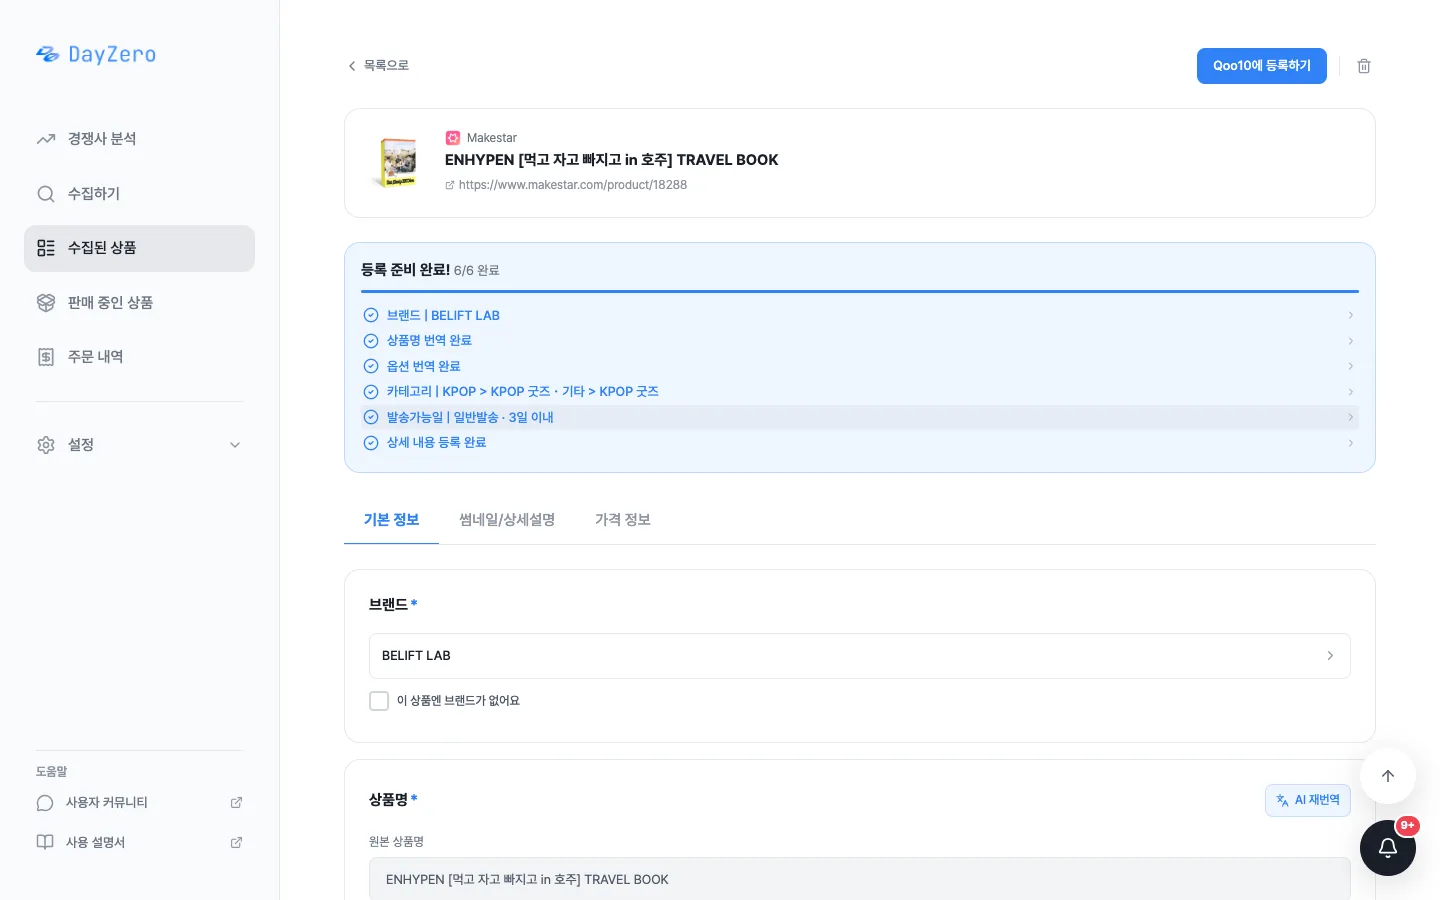Click the TRAVEL BOOK product thumbnail

[x=399, y=163]
